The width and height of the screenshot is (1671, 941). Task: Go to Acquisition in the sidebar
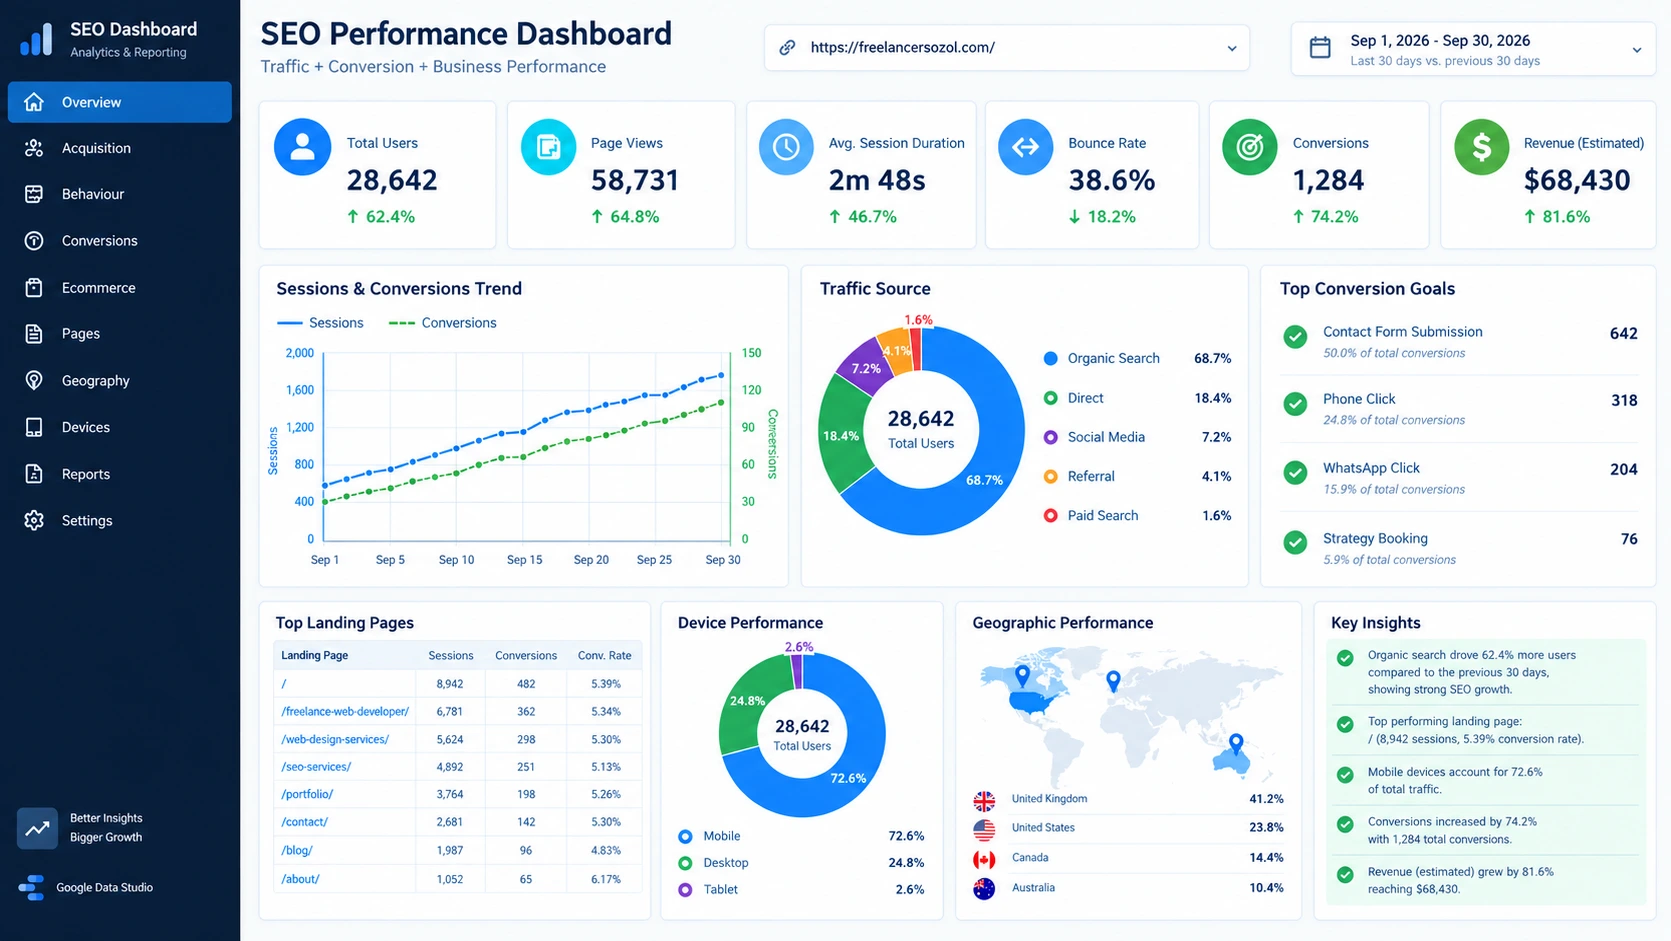120,148
